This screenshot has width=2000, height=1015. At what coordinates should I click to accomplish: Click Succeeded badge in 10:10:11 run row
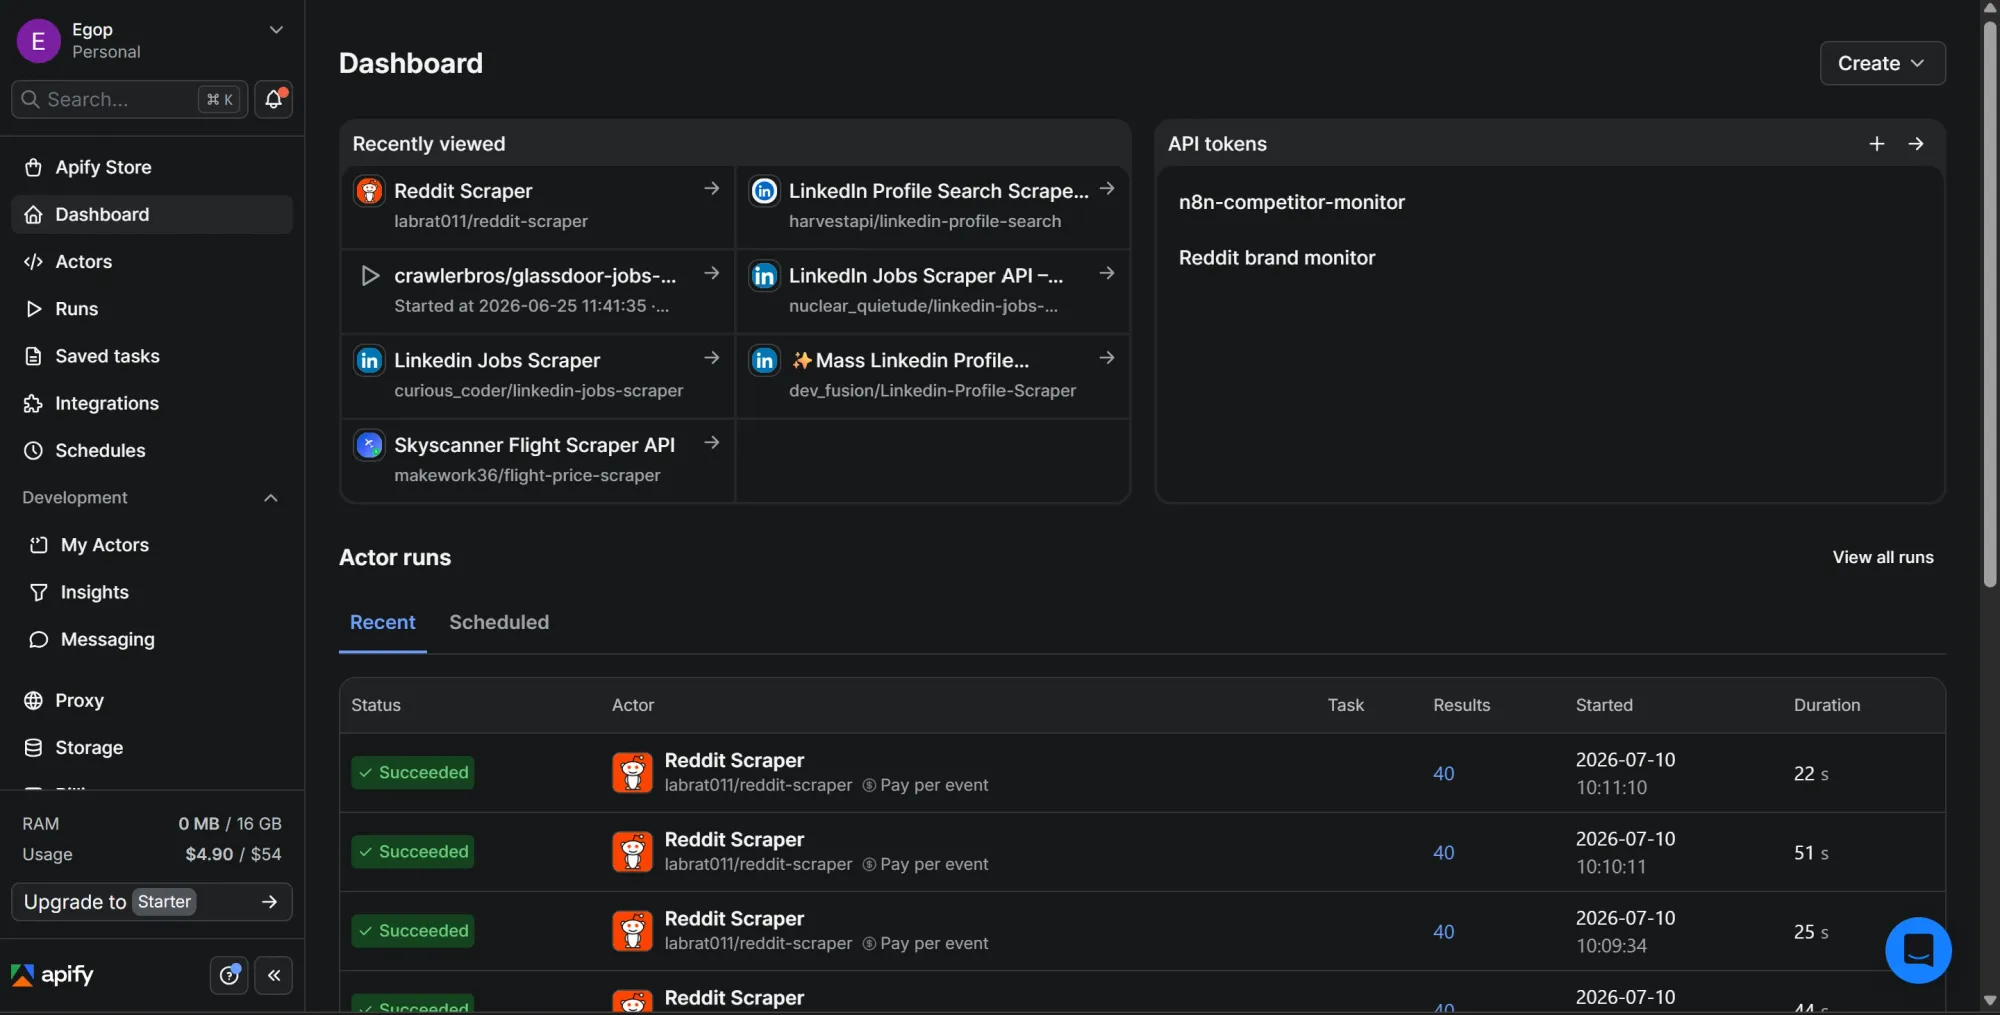412,851
